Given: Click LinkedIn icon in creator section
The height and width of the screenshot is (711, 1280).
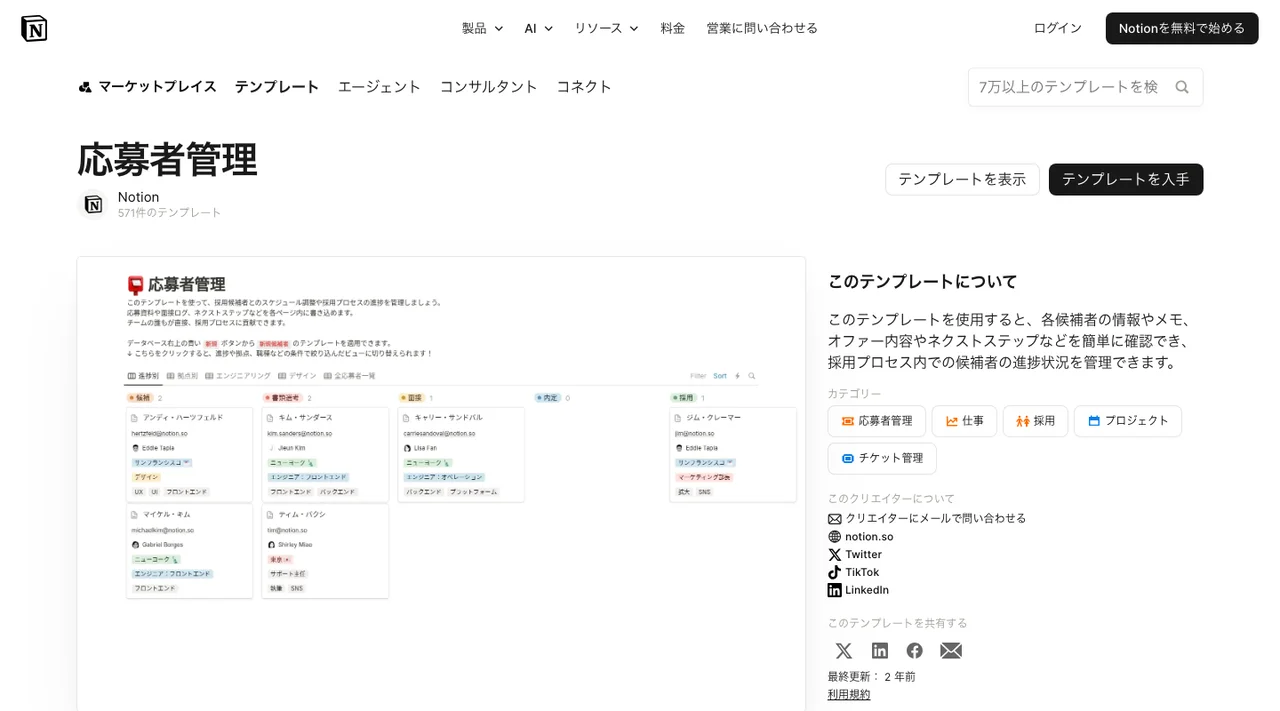Looking at the screenshot, I should [x=835, y=590].
